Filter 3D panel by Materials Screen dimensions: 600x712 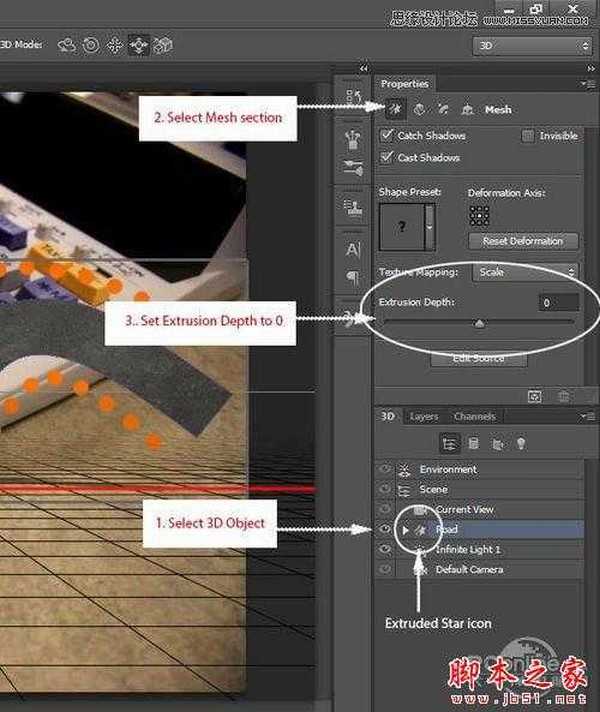pos(496,443)
